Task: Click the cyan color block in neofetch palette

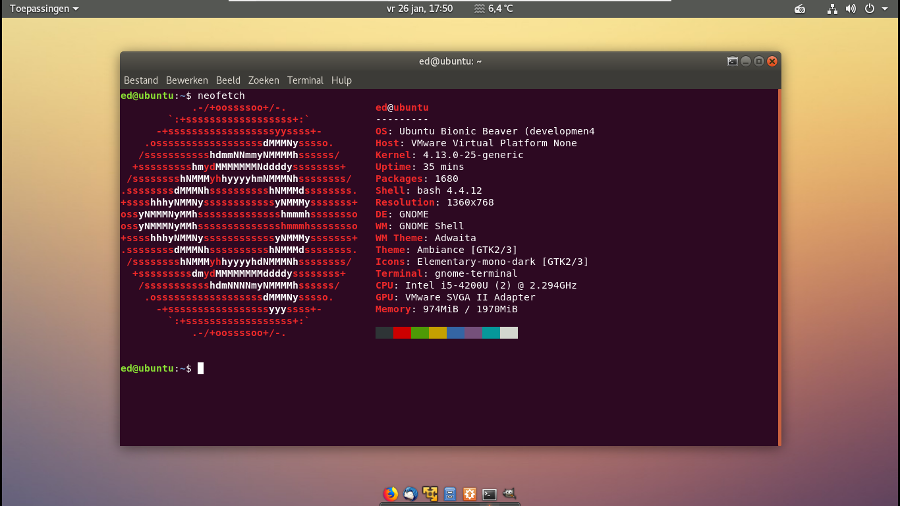Action: (x=491, y=333)
